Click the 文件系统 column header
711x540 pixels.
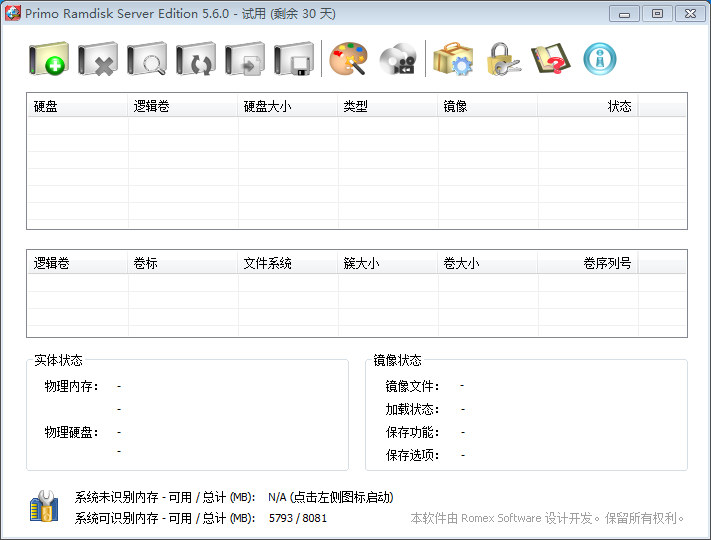pyautogui.click(x=287, y=263)
